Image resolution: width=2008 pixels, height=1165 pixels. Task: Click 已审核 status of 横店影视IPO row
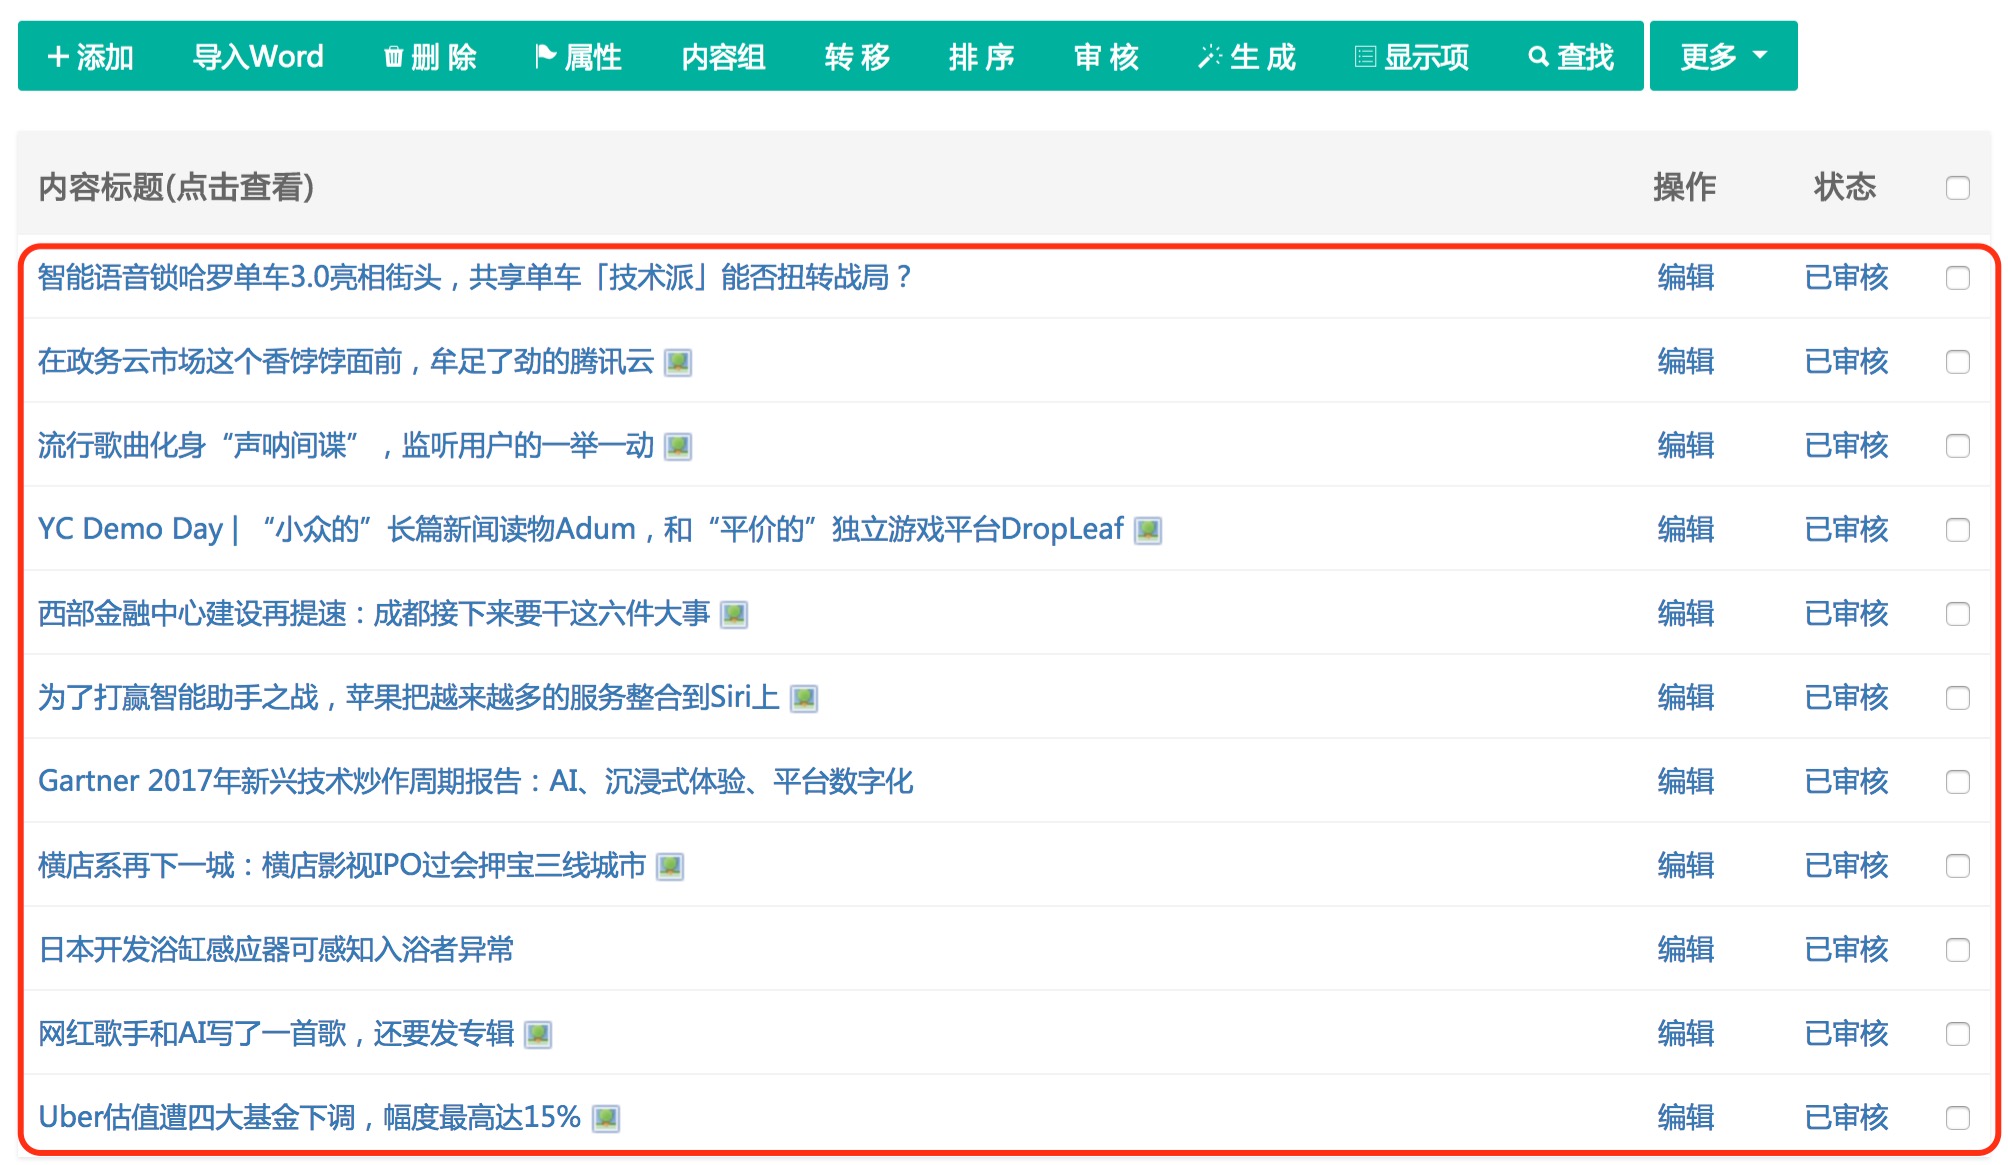tap(1845, 865)
